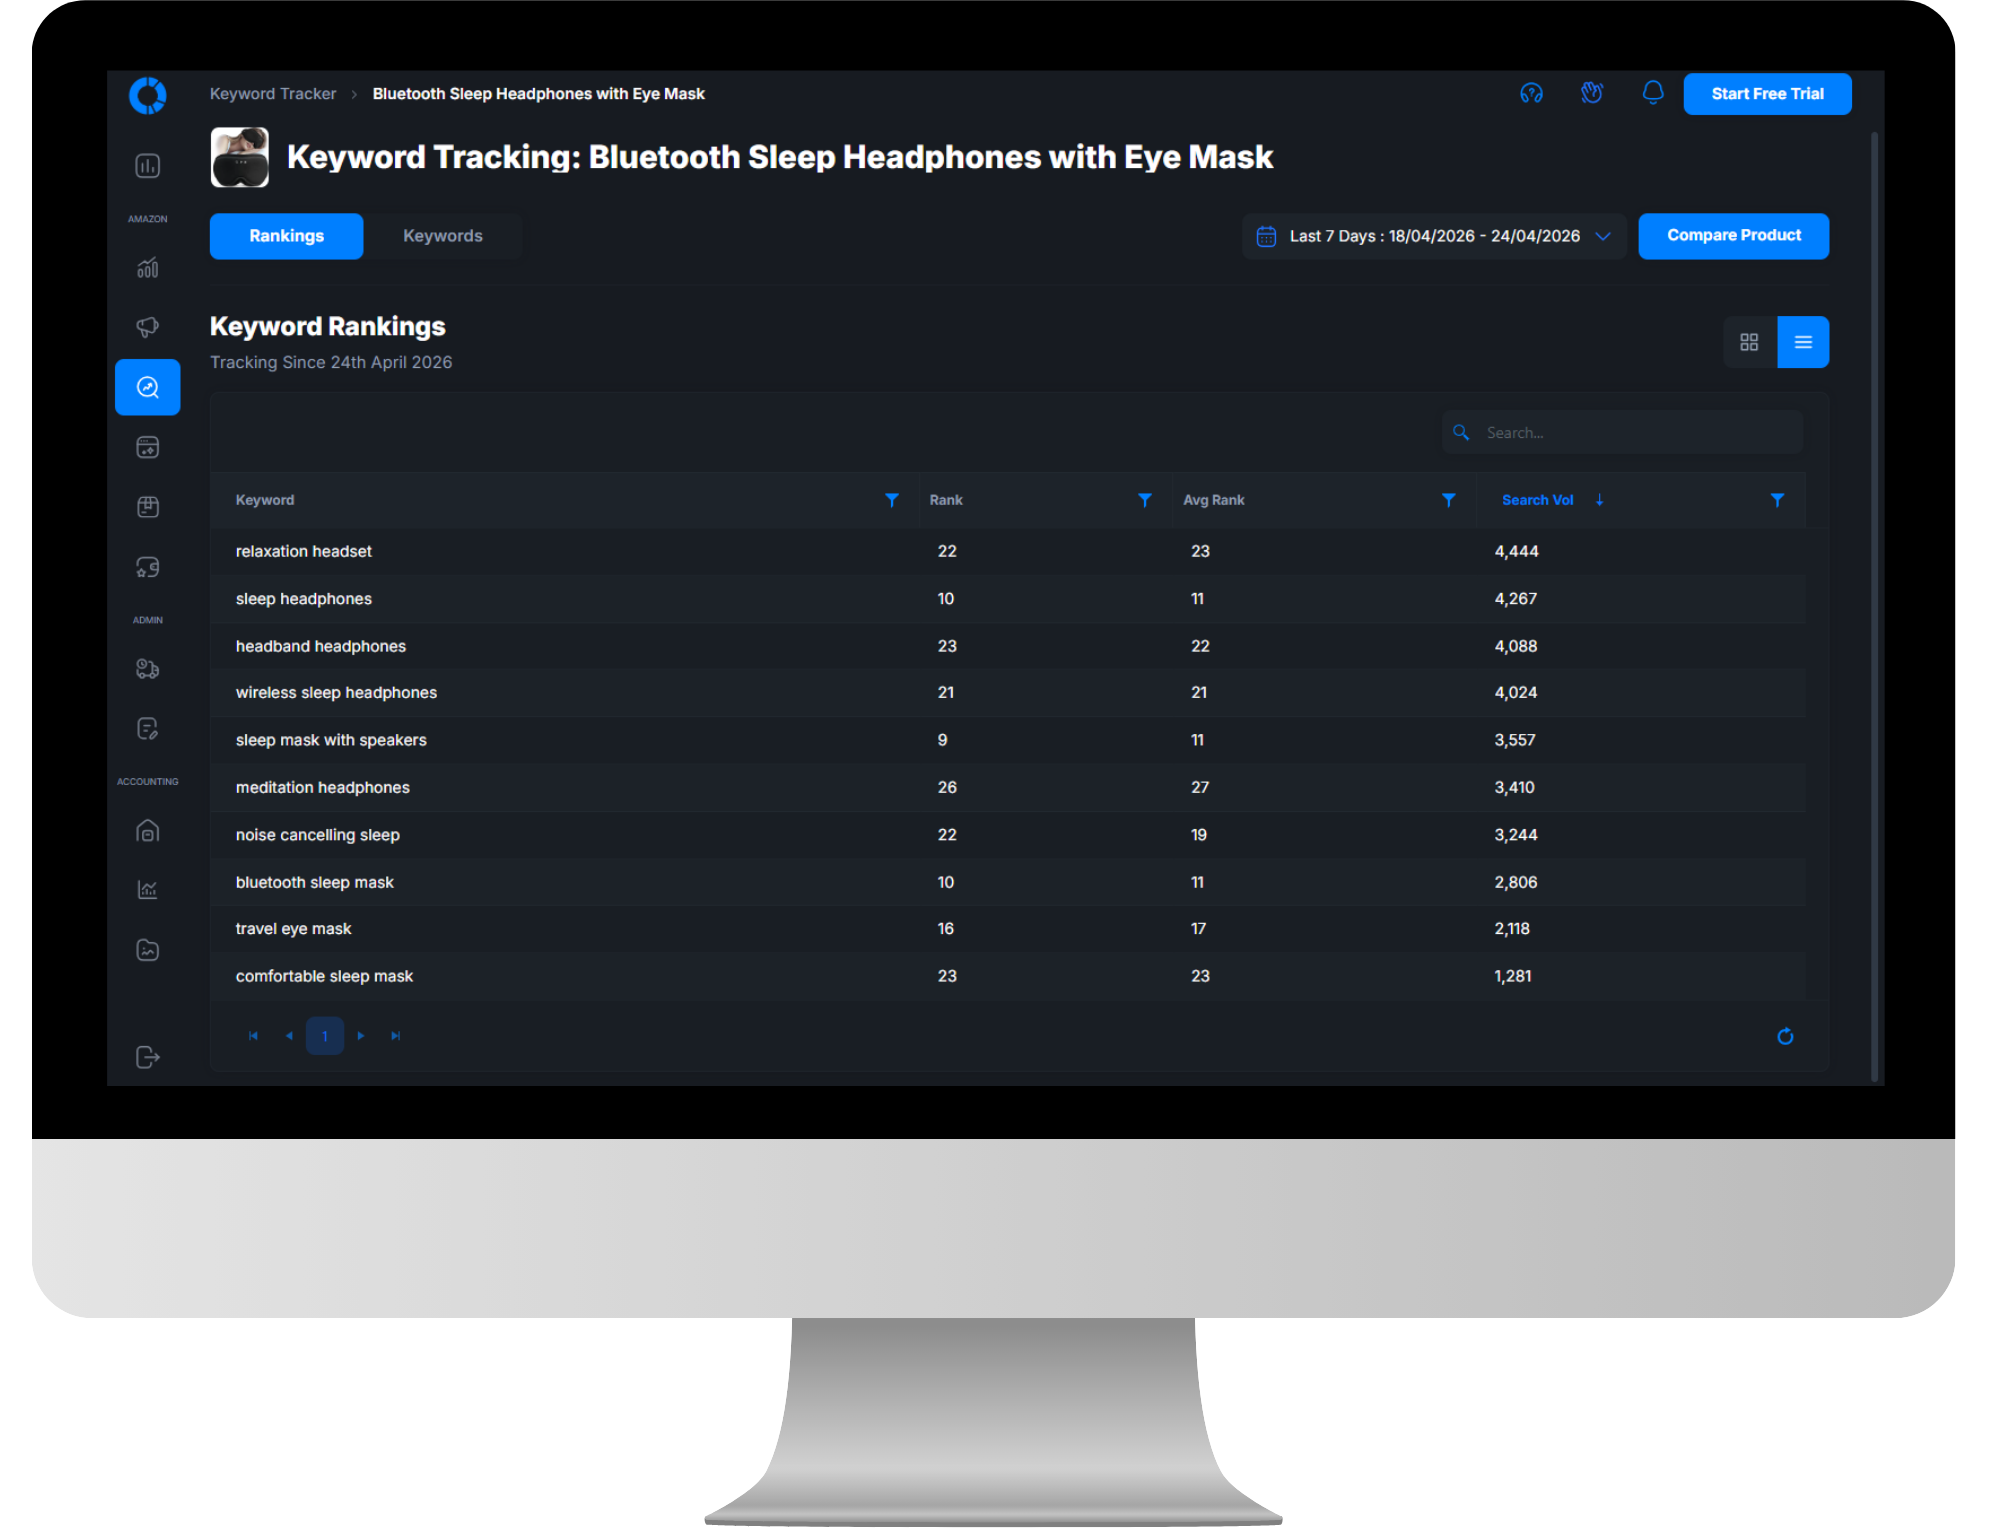Viewport: 2015px width, 1528px height.
Task: Open the Avg Rank column filter
Action: (1448, 500)
